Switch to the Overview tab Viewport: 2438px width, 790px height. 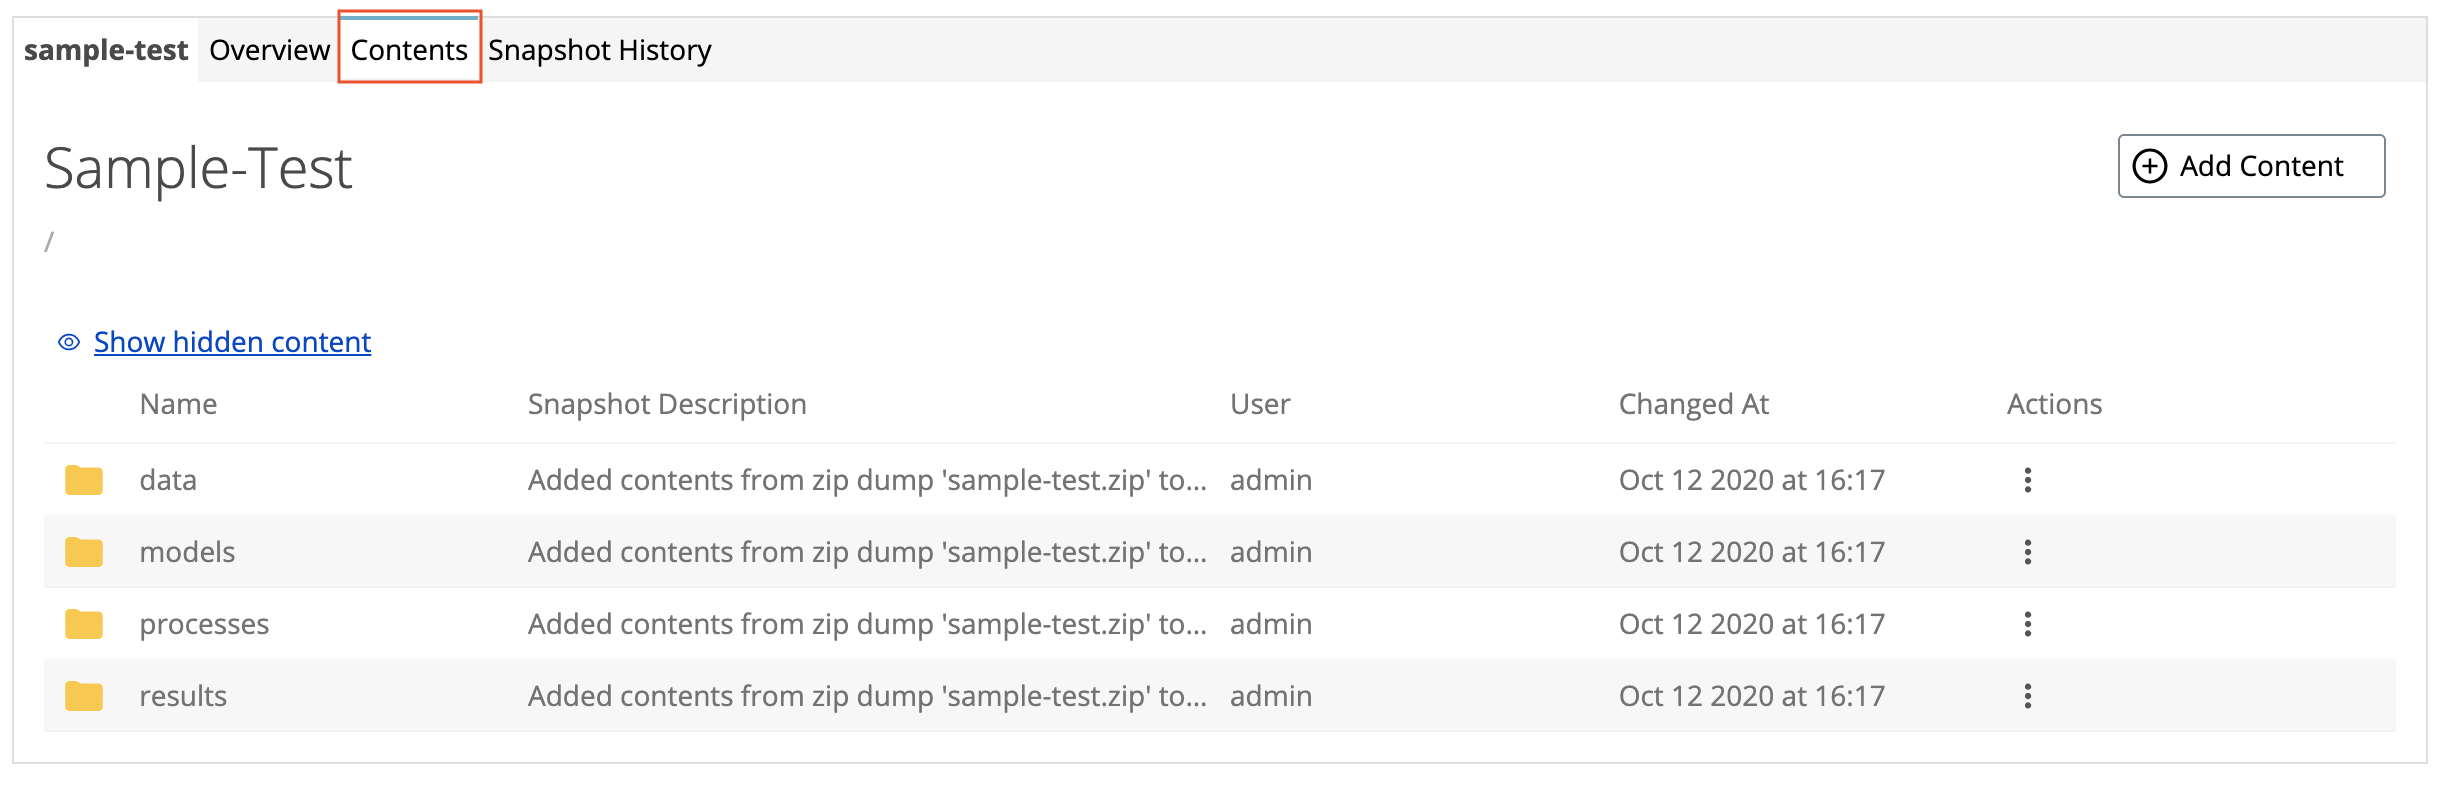(x=269, y=50)
